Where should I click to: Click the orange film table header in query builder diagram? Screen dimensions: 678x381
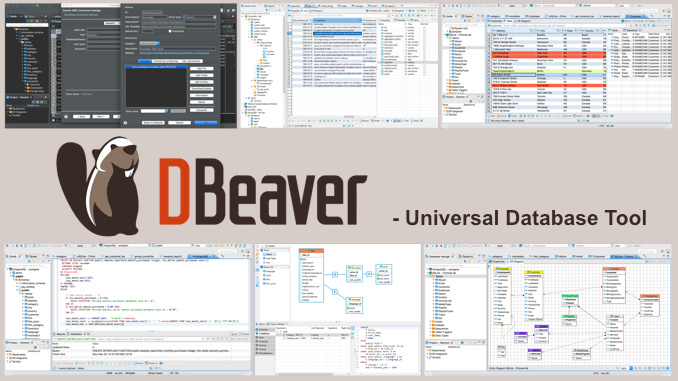pos(311,251)
